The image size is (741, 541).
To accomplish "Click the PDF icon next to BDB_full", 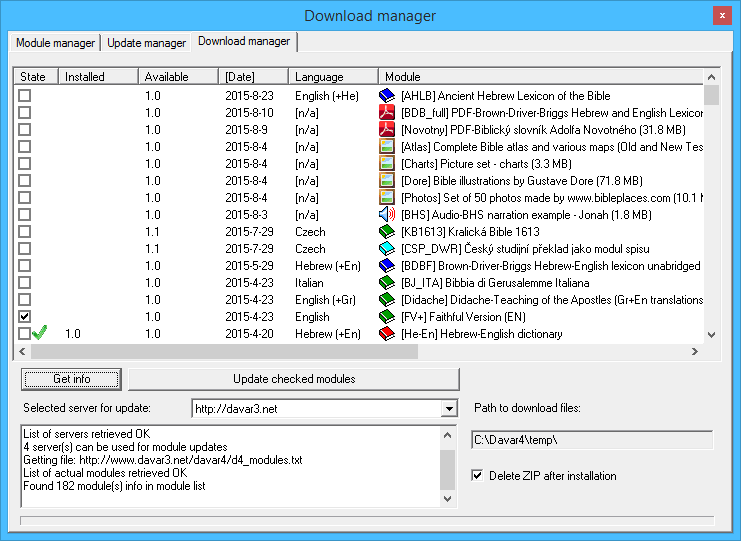I will point(387,113).
